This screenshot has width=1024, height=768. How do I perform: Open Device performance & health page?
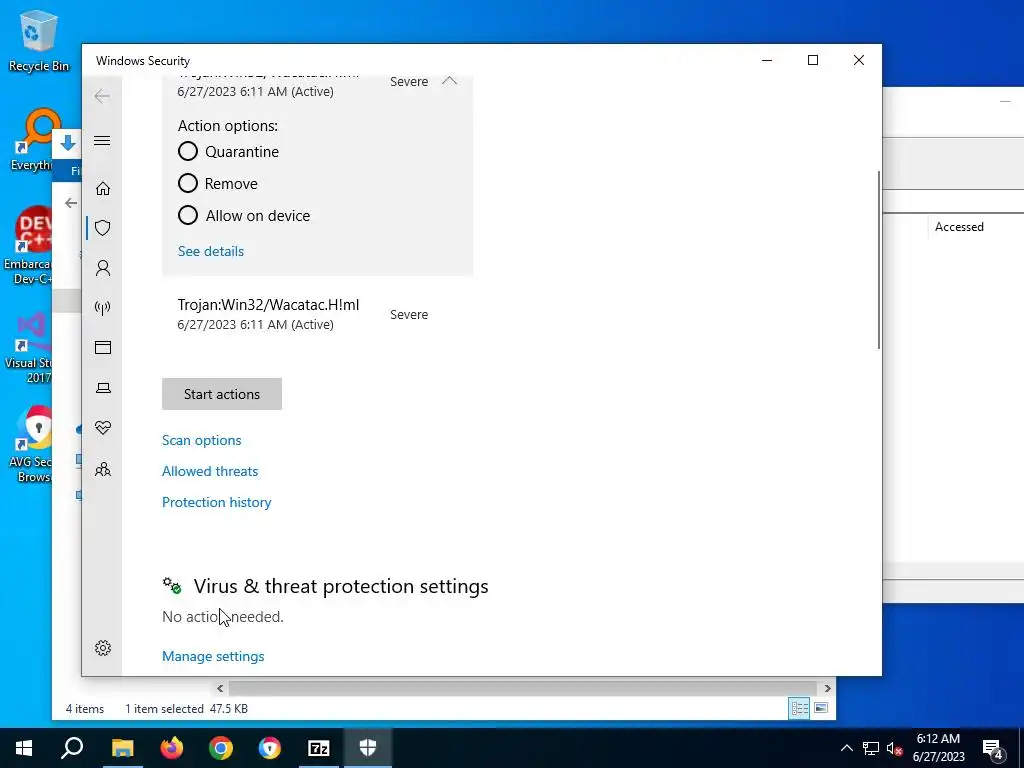(103, 428)
